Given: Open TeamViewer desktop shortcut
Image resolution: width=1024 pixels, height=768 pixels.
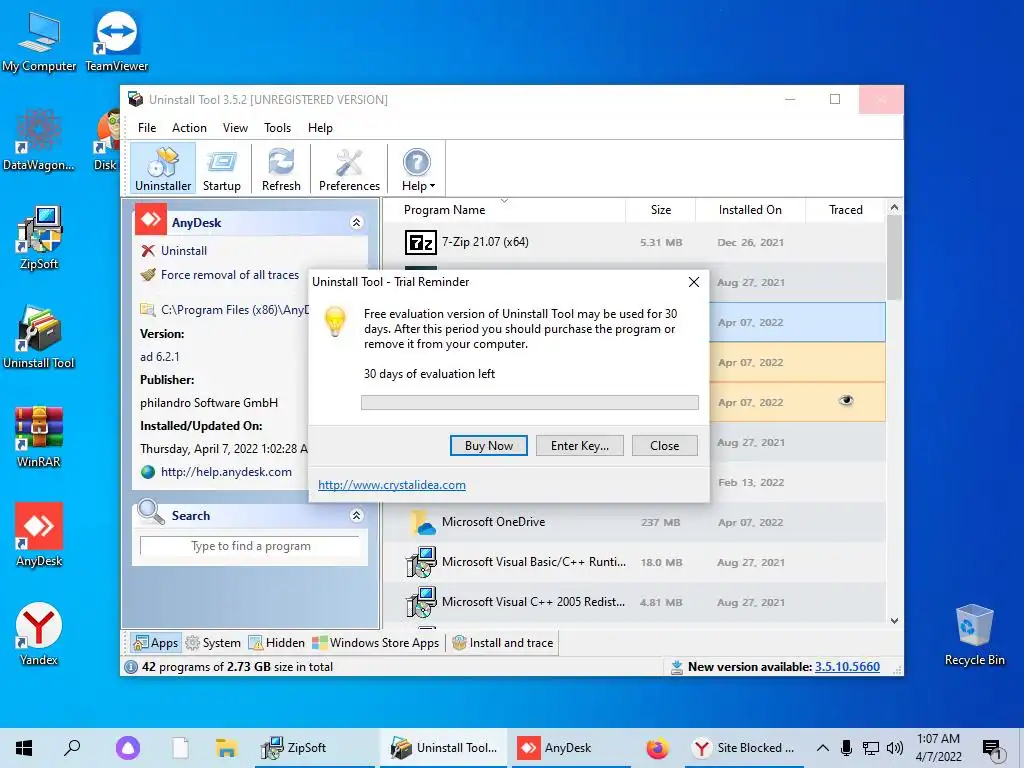Looking at the screenshot, I should [x=116, y=41].
